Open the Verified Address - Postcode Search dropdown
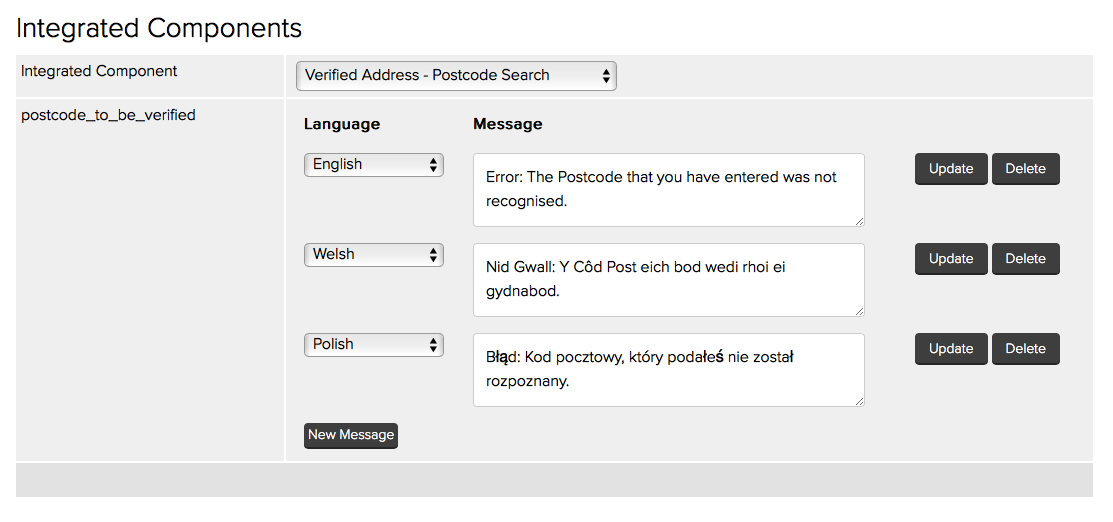Screen dimensions: 1113x522 click(456, 76)
